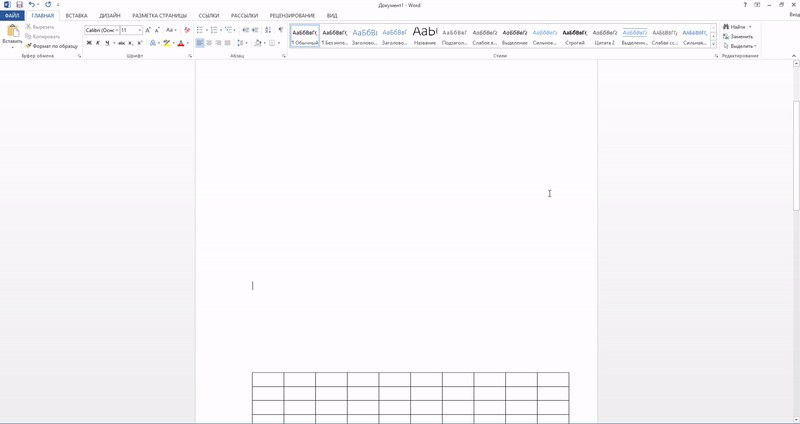Click the vertical scrollbar thumb

pos(796,155)
